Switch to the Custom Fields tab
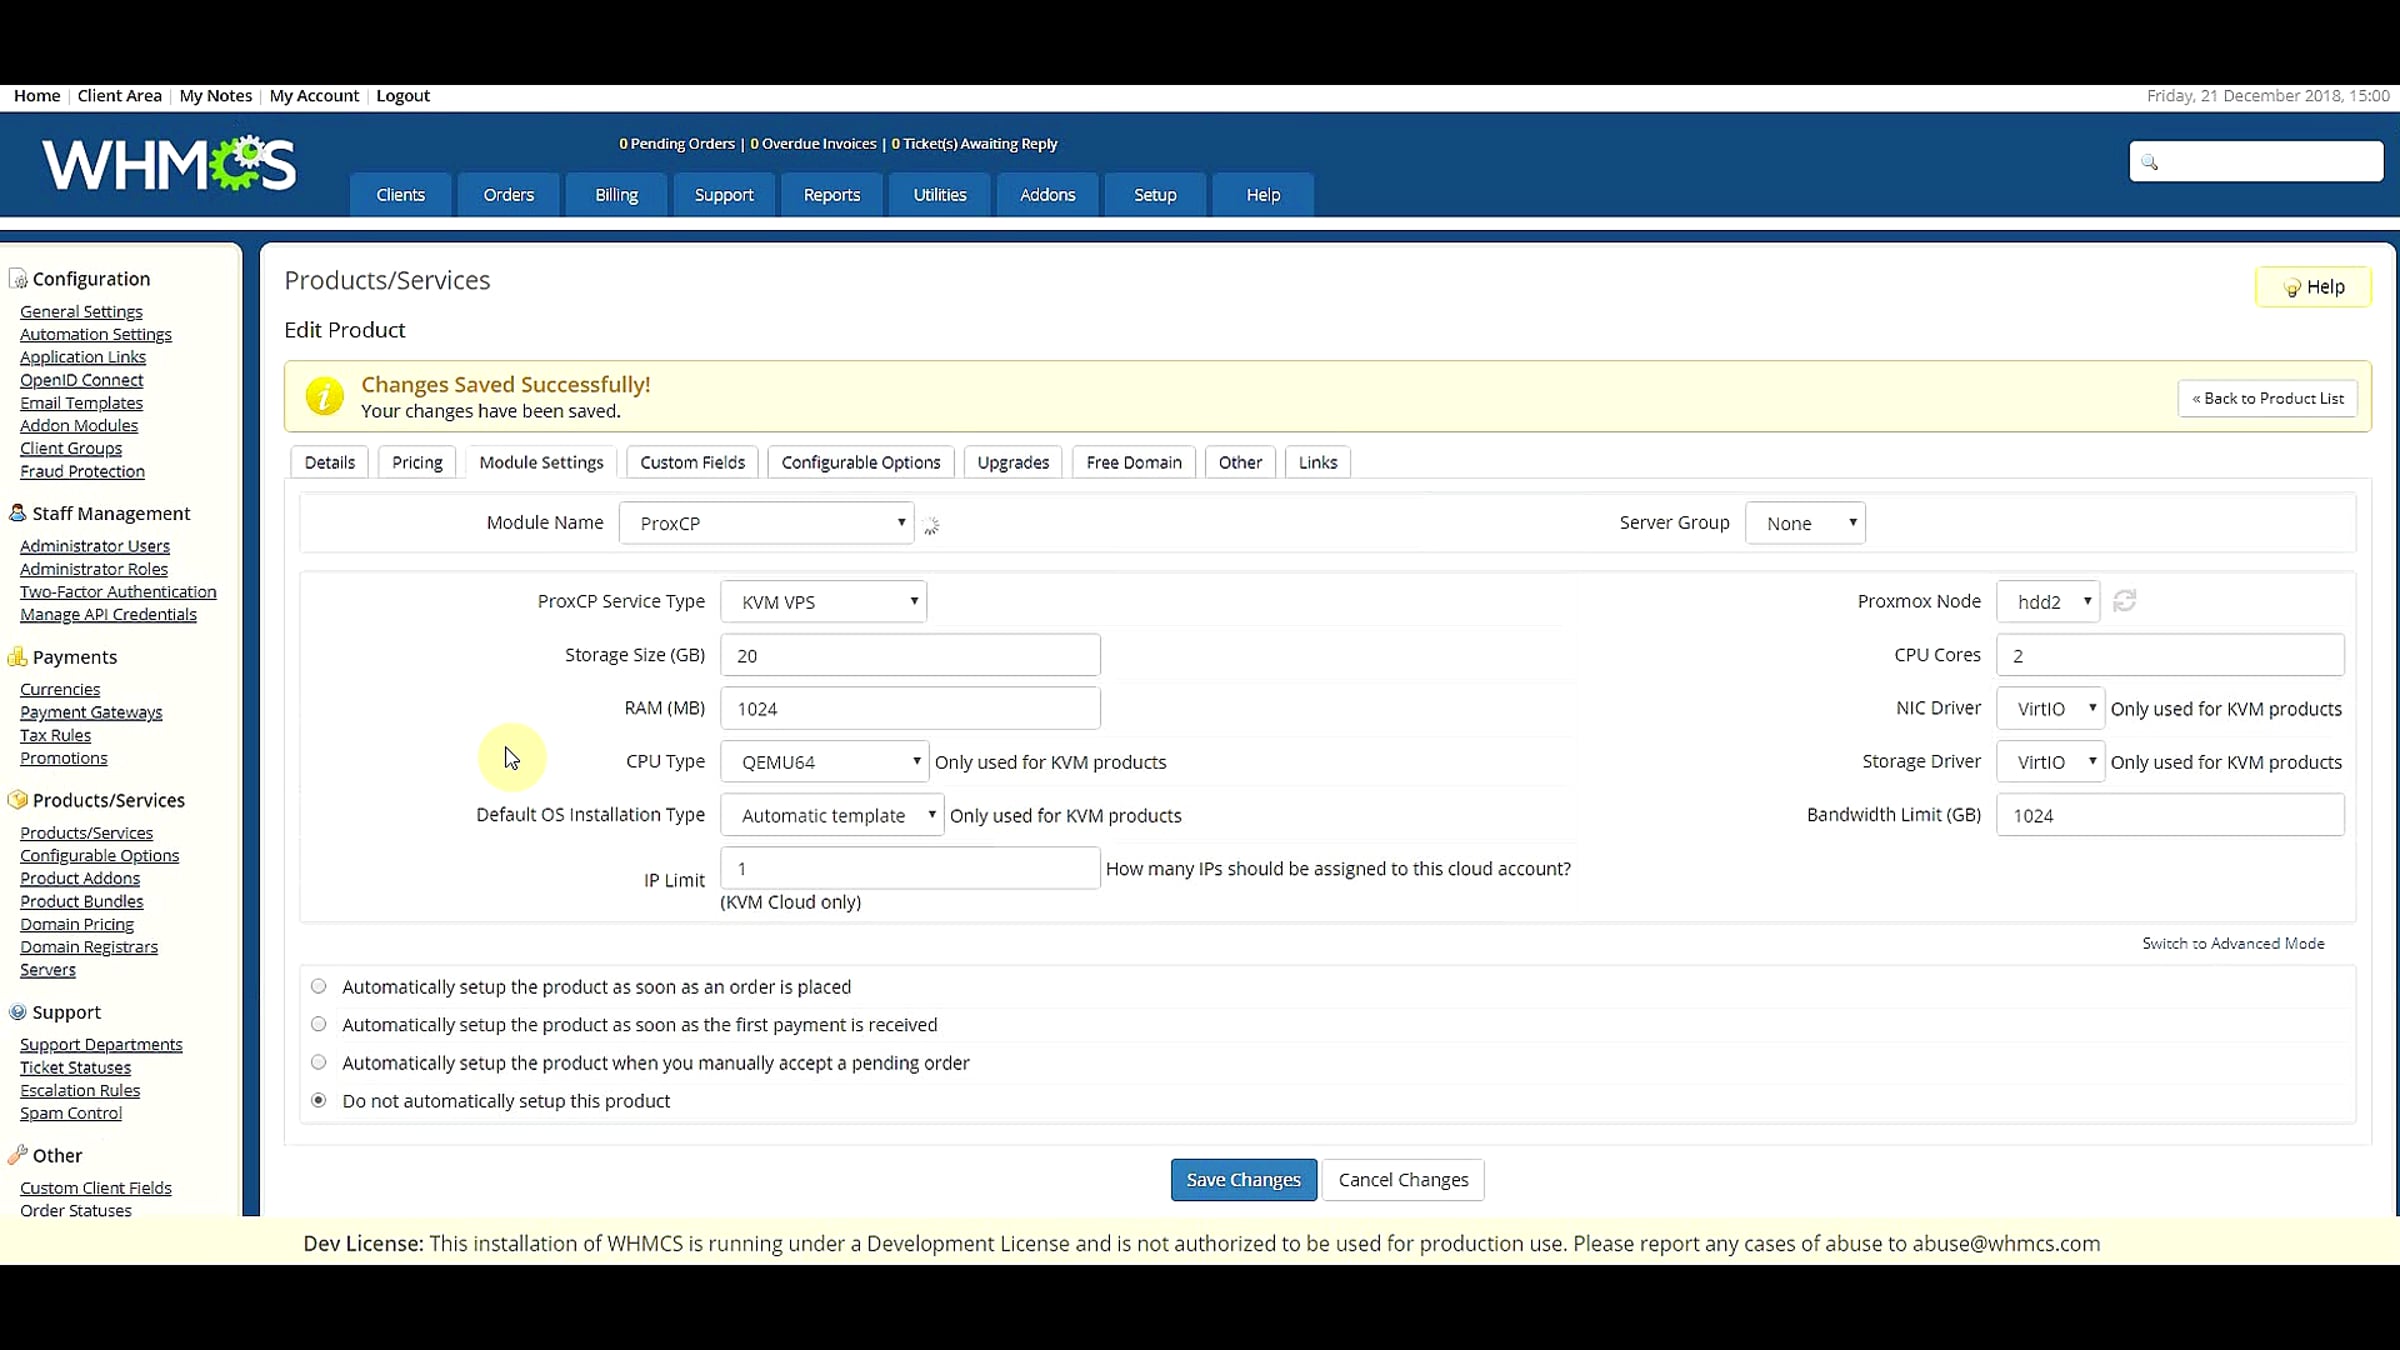 pos(693,463)
